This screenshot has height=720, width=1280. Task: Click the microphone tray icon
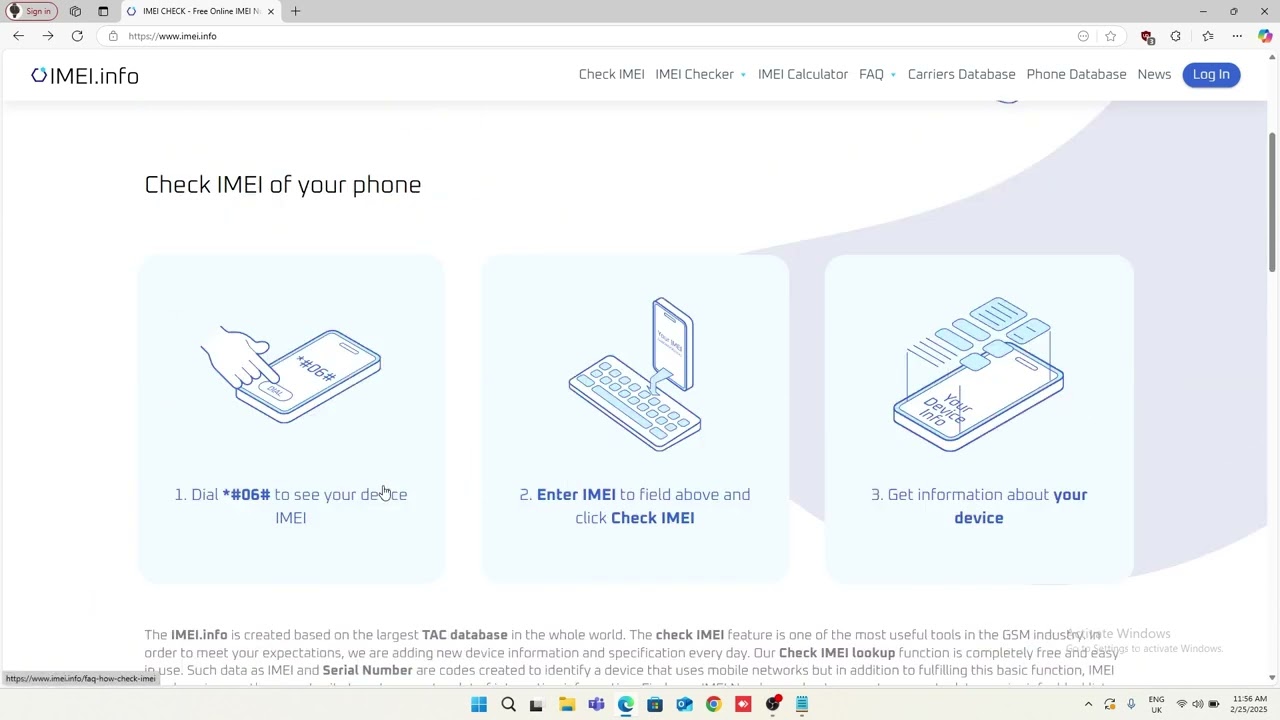click(x=1131, y=704)
